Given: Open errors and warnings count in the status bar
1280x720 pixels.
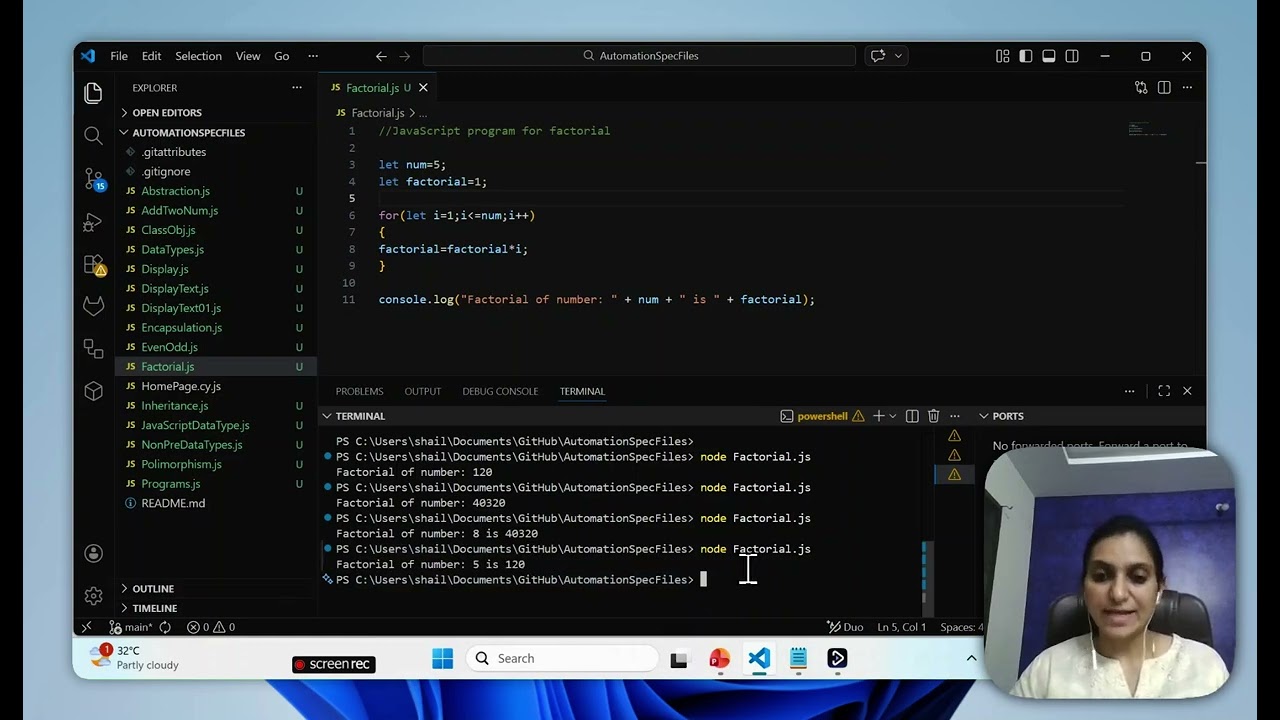Looking at the screenshot, I should 211,627.
